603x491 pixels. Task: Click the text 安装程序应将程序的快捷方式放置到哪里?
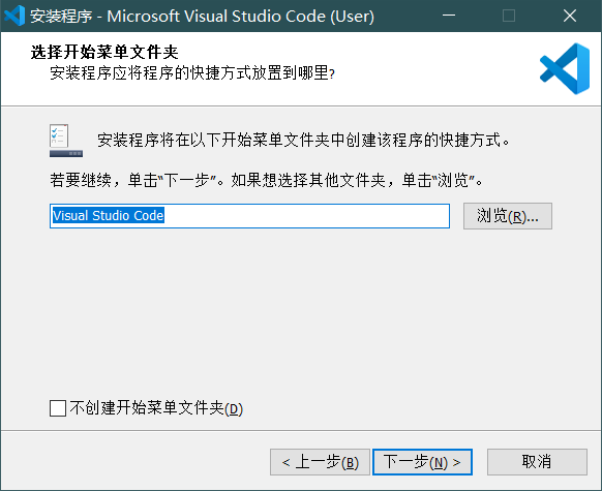[x=192, y=73]
